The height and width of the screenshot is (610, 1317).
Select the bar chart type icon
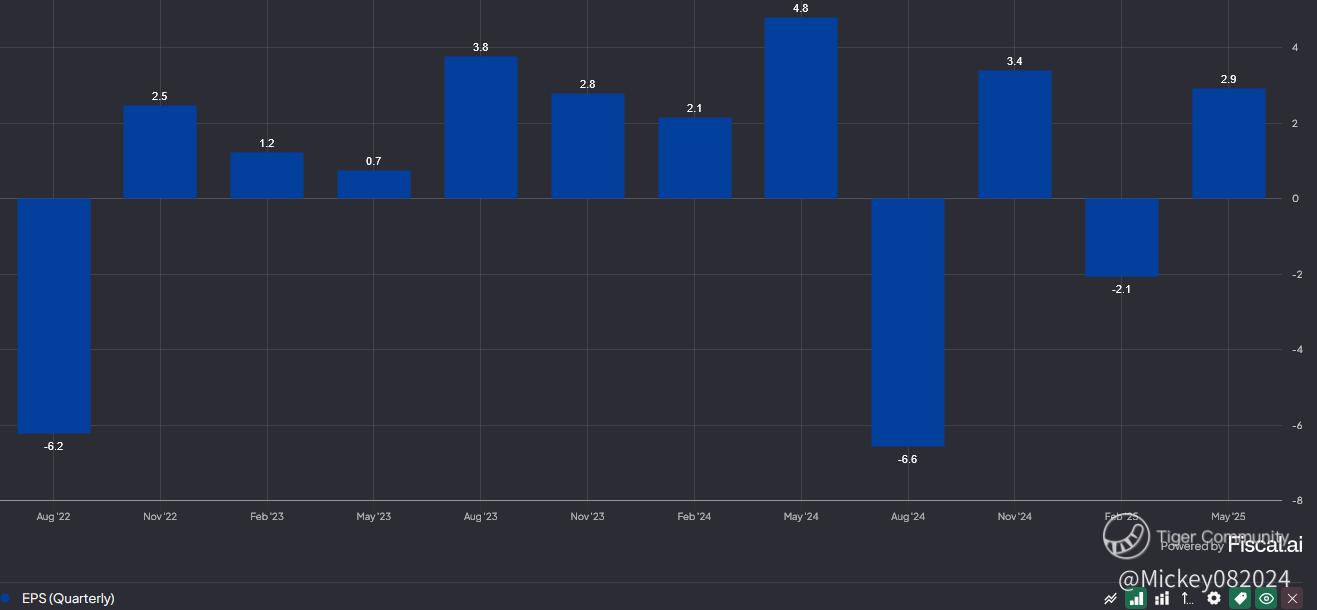(1136, 598)
